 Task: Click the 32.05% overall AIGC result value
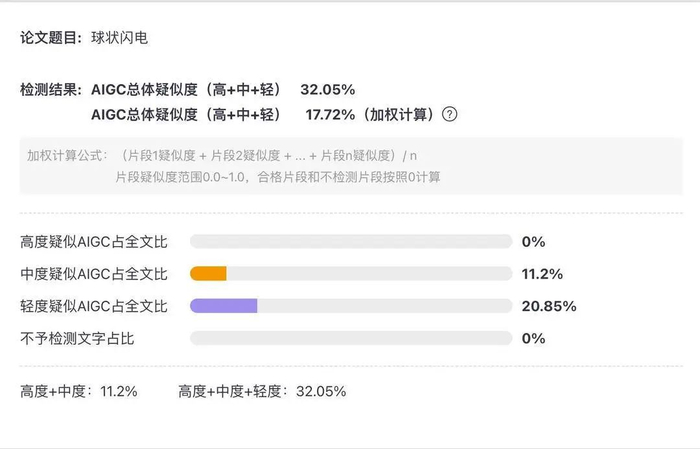pyautogui.click(x=328, y=89)
